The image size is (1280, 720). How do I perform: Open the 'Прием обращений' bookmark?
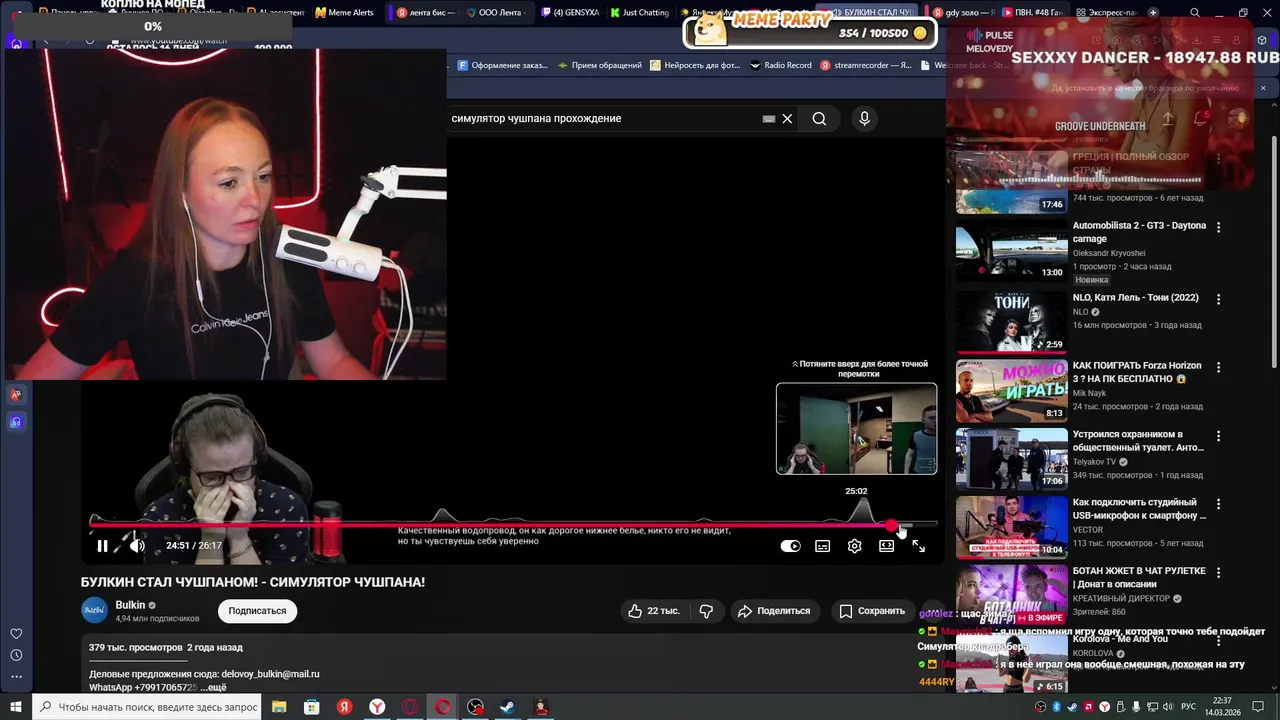600,65
